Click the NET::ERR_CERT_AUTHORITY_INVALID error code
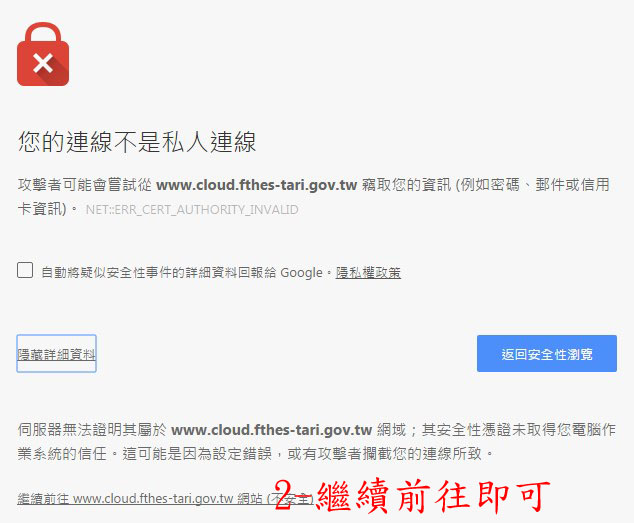Viewport: 634px width, 523px height. [x=192, y=210]
